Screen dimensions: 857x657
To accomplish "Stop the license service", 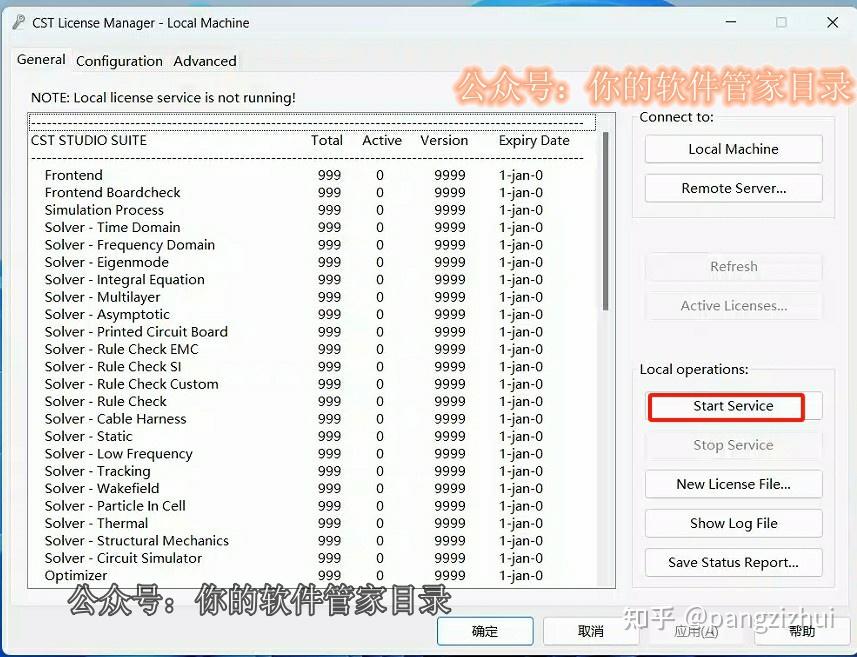I will coord(733,444).
